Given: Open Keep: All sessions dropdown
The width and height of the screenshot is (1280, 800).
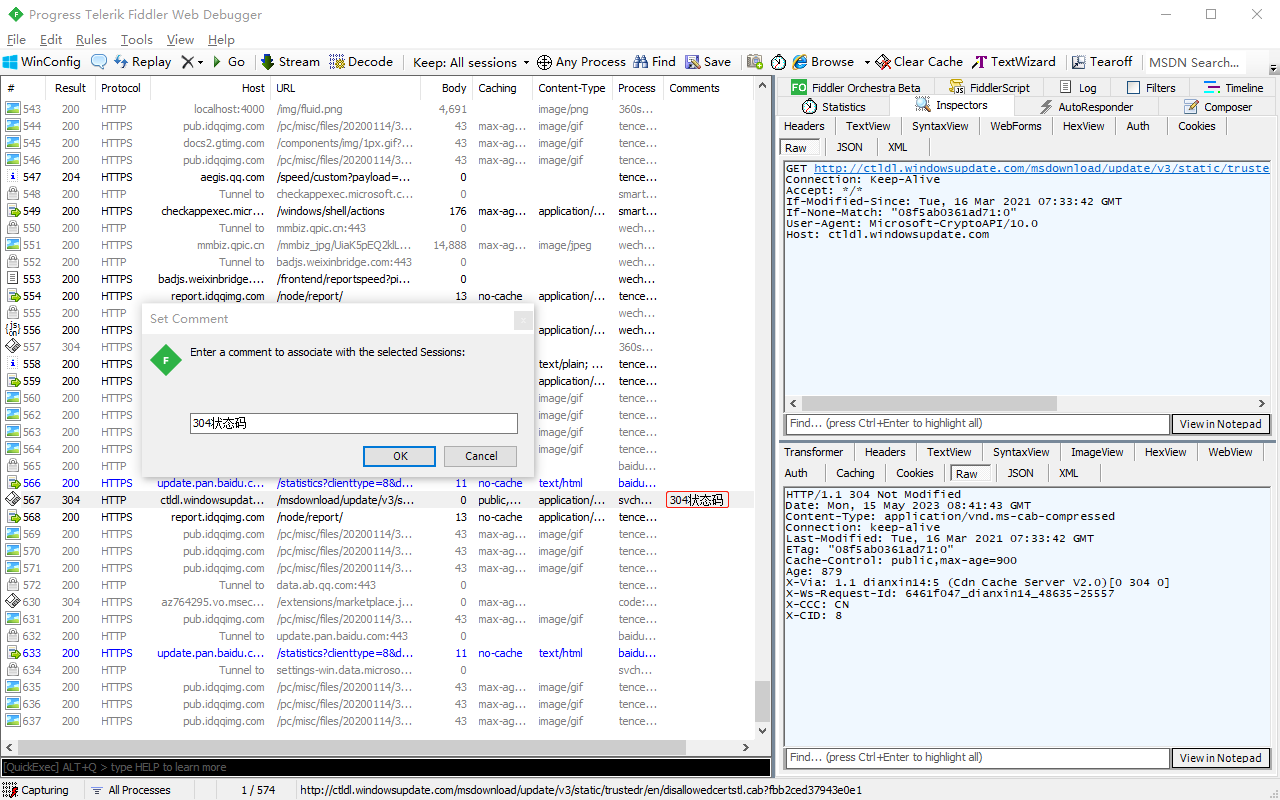Looking at the screenshot, I should pyautogui.click(x=471, y=62).
